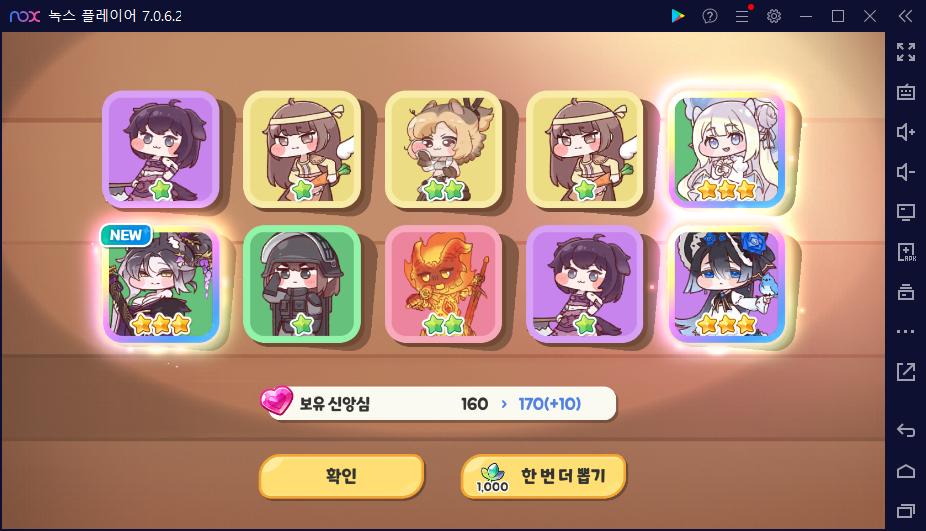Confirm results with the 확인 button
The width and height of the screenshot is (926, 531).
pyautogui.click(x=341, y=476)
